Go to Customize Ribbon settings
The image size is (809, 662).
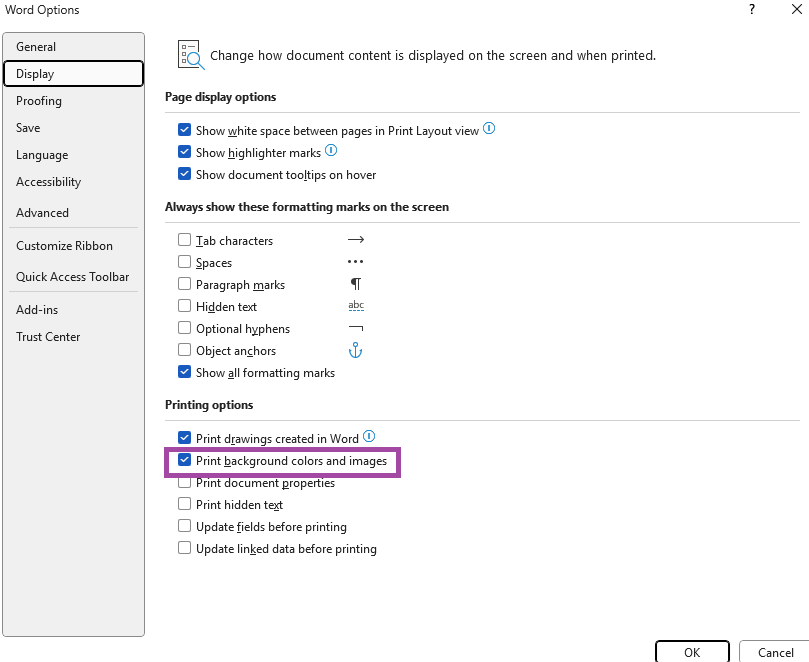click(x=64, y=246)
